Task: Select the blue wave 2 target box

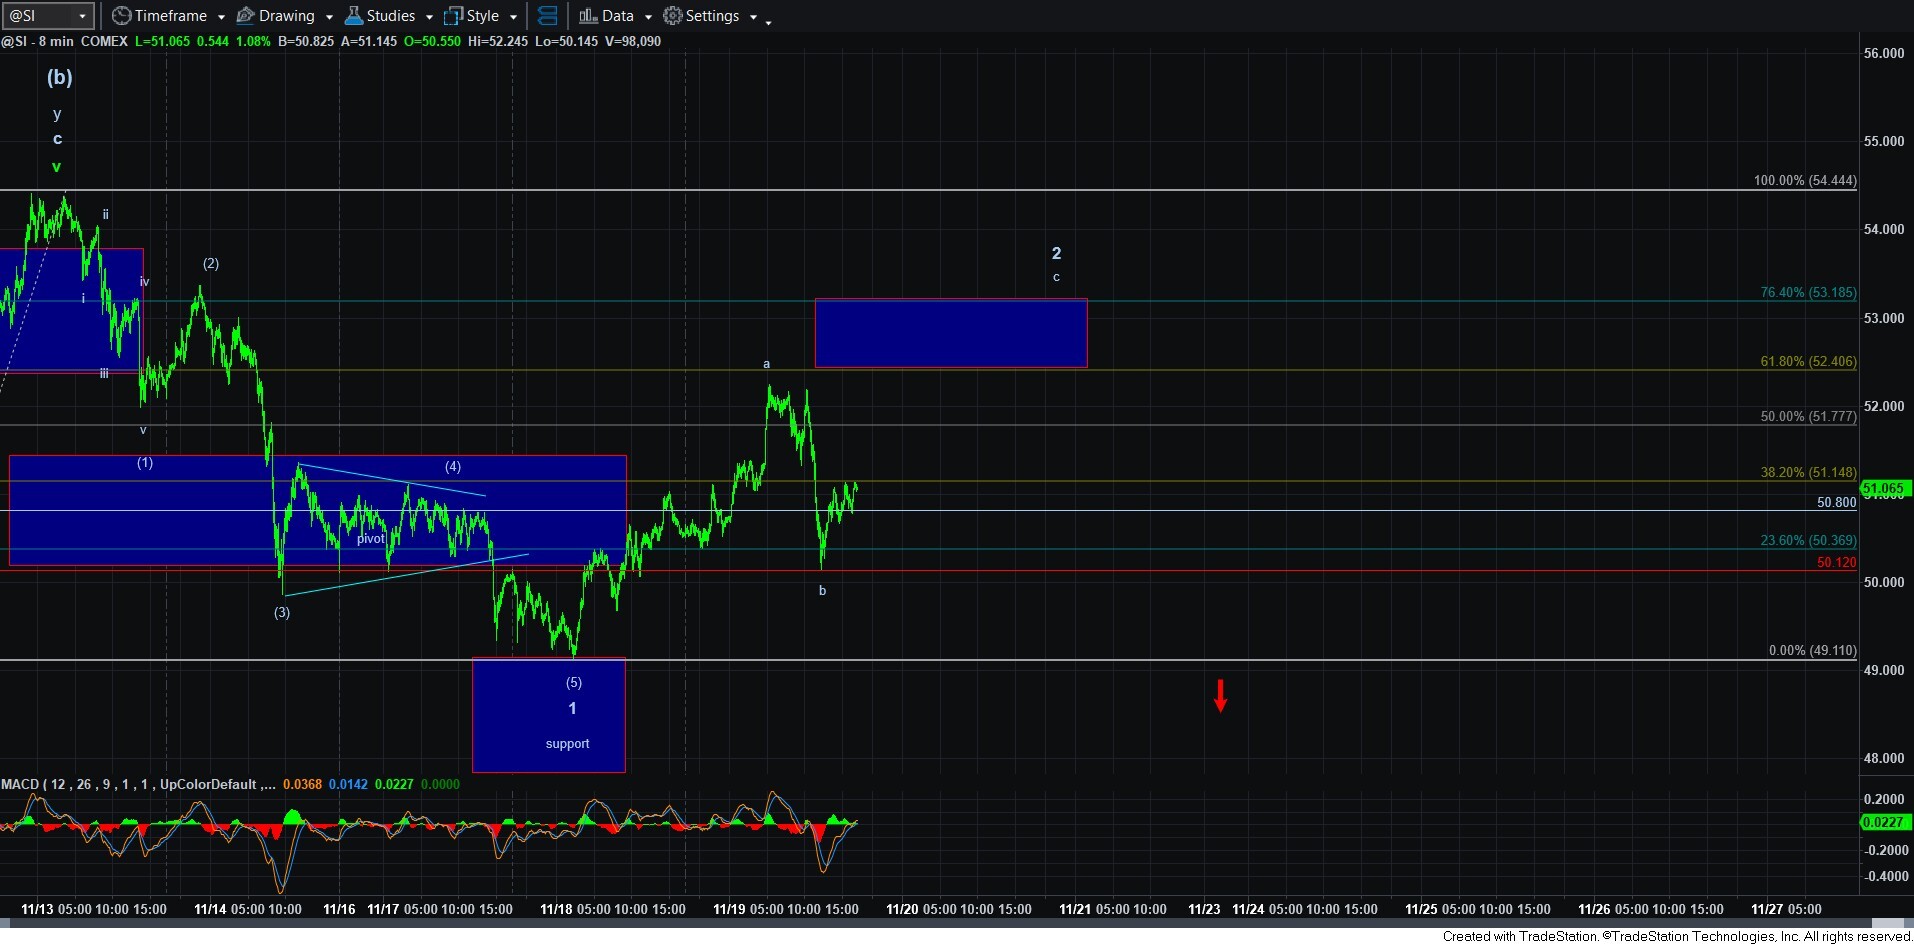Action: coord(950,333)
